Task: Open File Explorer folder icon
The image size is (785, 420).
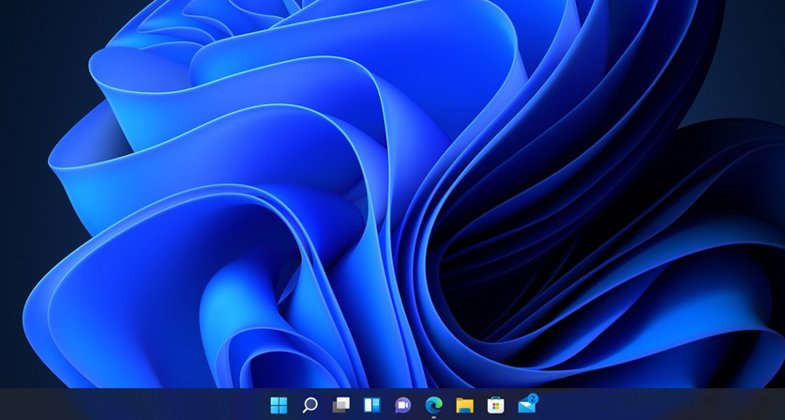Action: [x=465, y=405]
